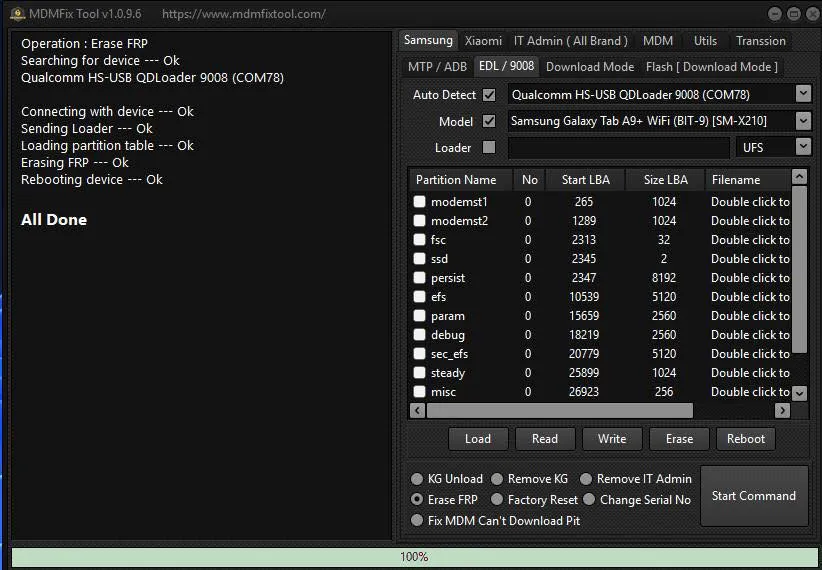The width and height of the screenshot is (822, 570).
Task: Check the sec_efs partition checkbox
Action: pos(419,353)
